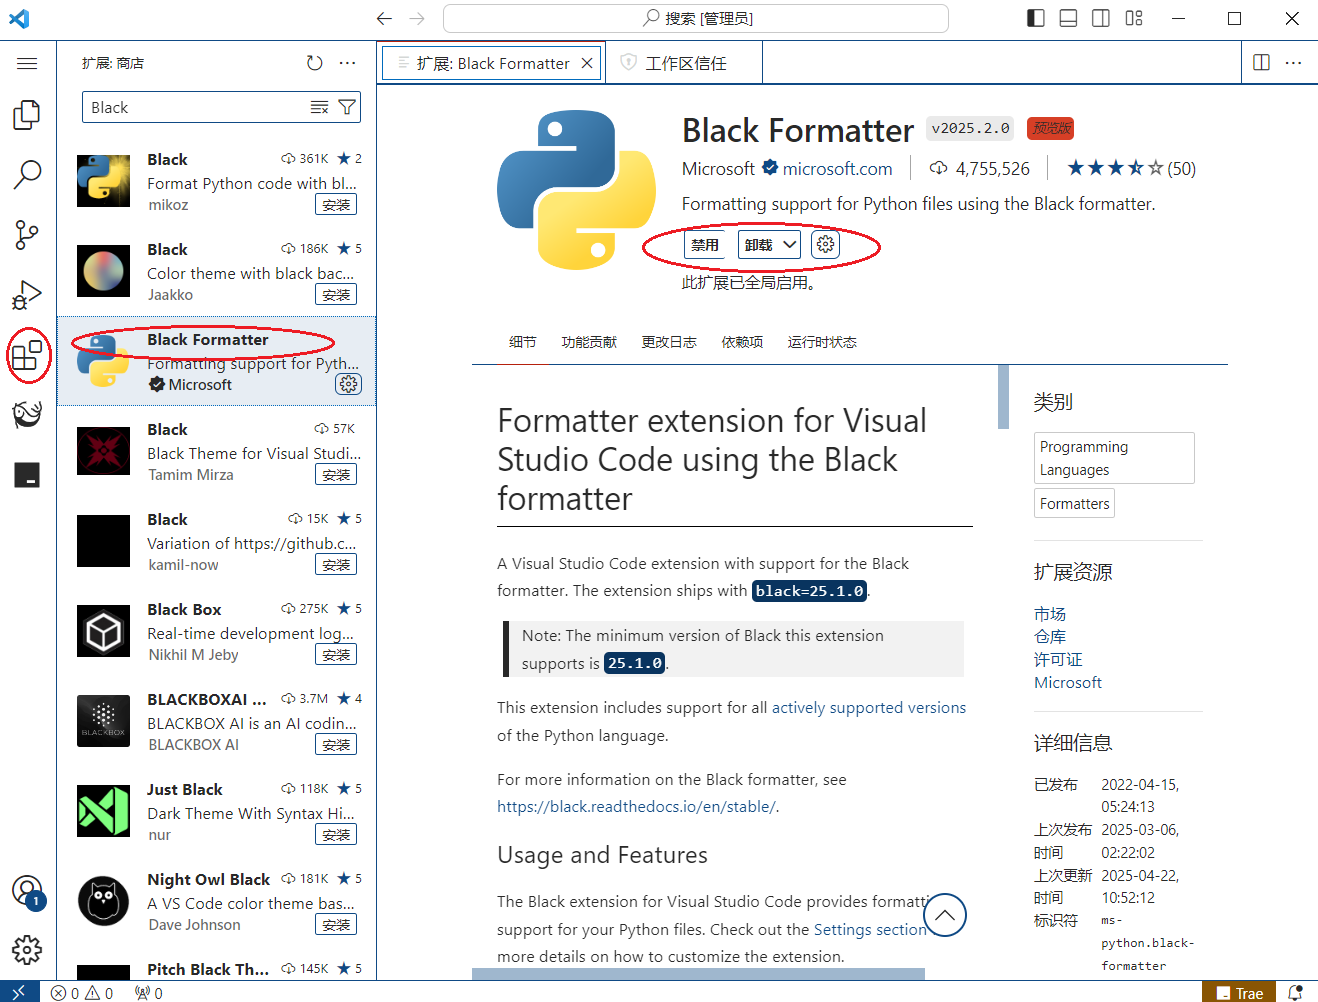Open the Search view in activity bar
This screenshot has height=1002, width=1318.
27,175
